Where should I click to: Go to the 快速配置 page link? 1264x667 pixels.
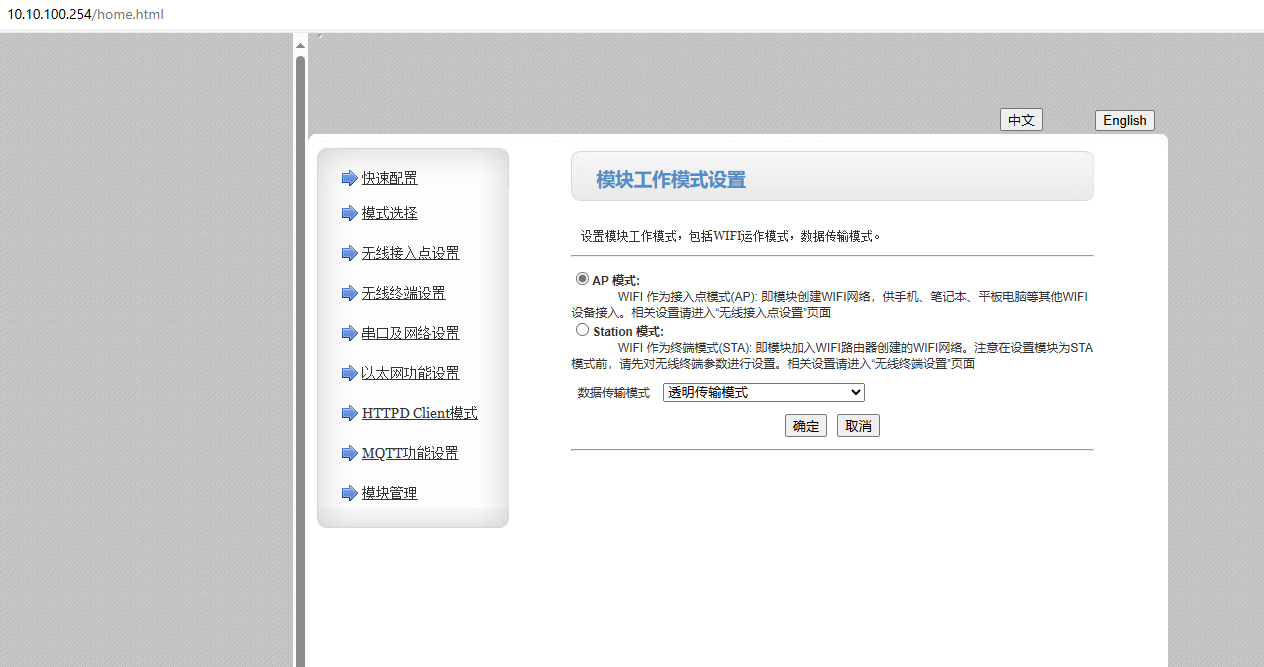tap(389, 178)
